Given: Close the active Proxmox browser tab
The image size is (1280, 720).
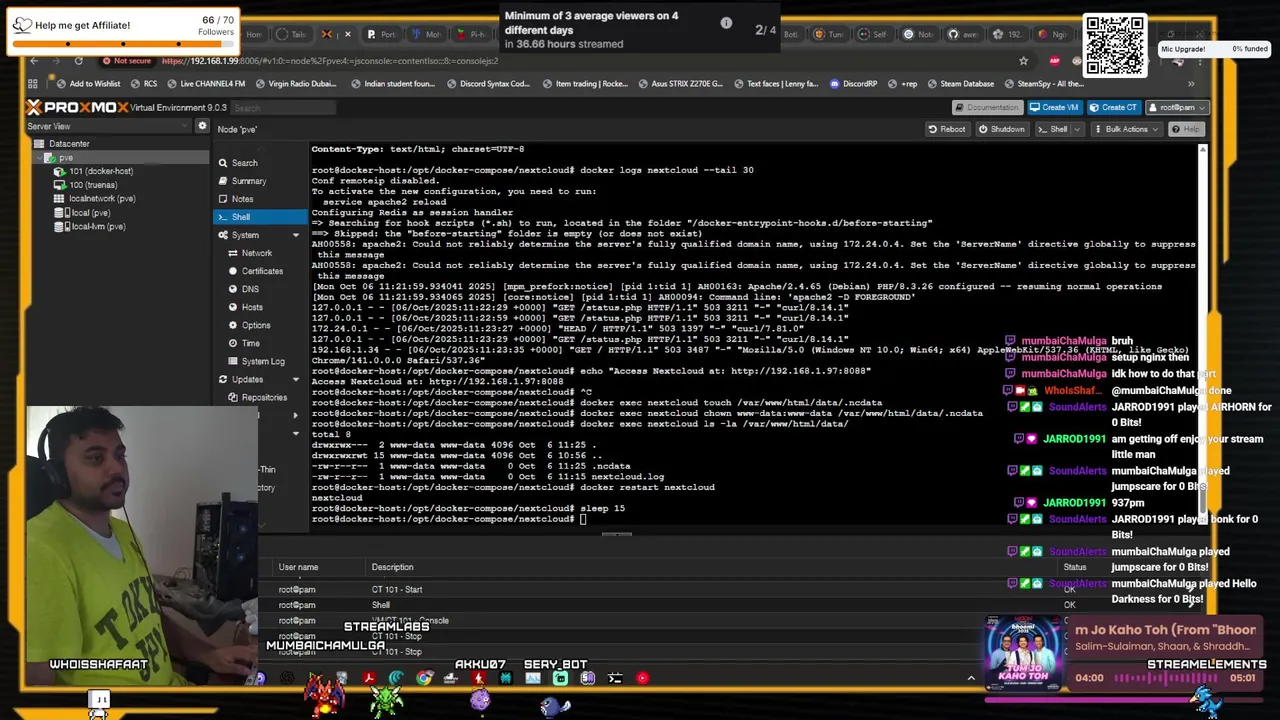Looking at the screenshot, I should tap(348, 34).
